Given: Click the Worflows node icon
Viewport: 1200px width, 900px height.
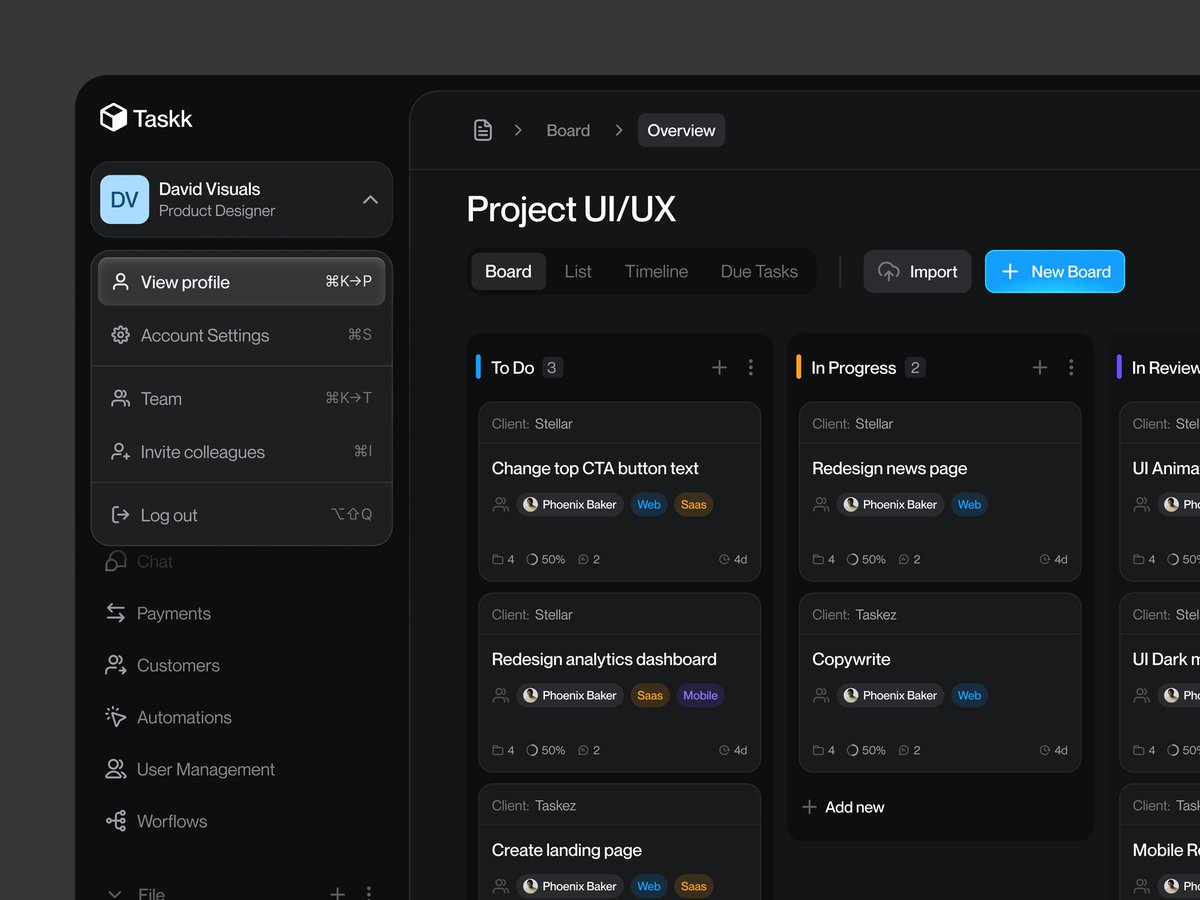Looking at the screenshot, I should coord(116,821).
